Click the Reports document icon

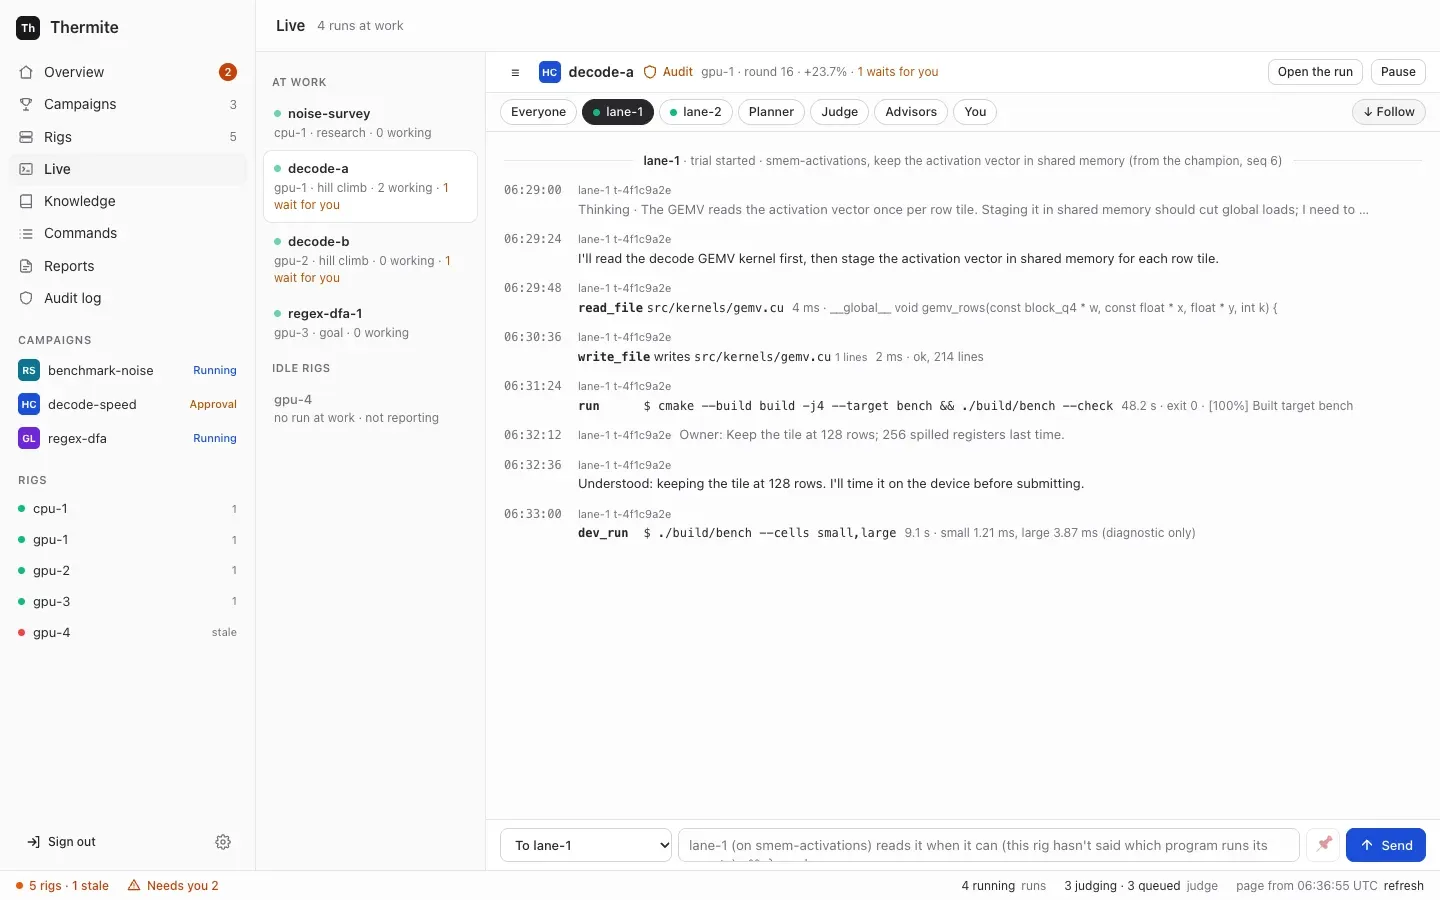click(x=26, y=266)
